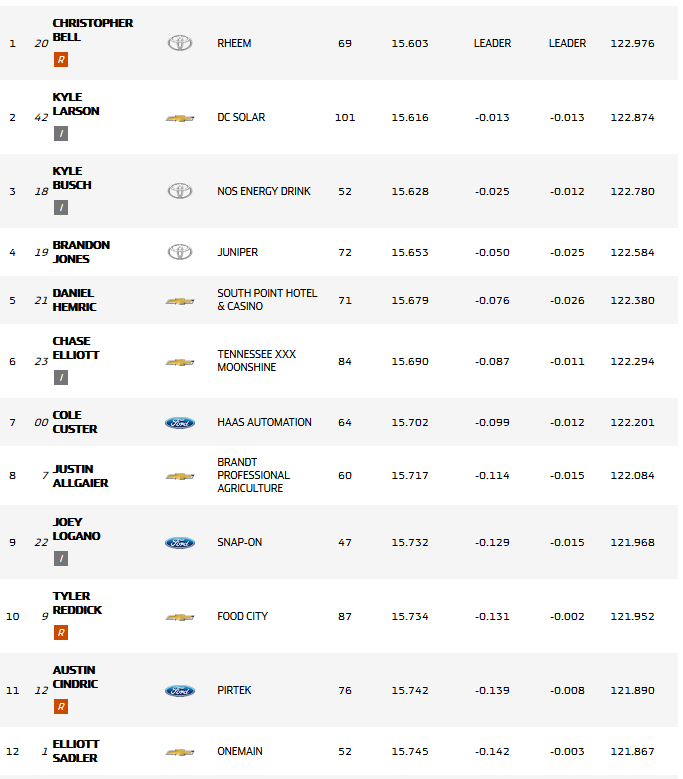The image size is (683, 779).
Task: Open Kyle Larson's driver name link
Action: click(76, 104)
